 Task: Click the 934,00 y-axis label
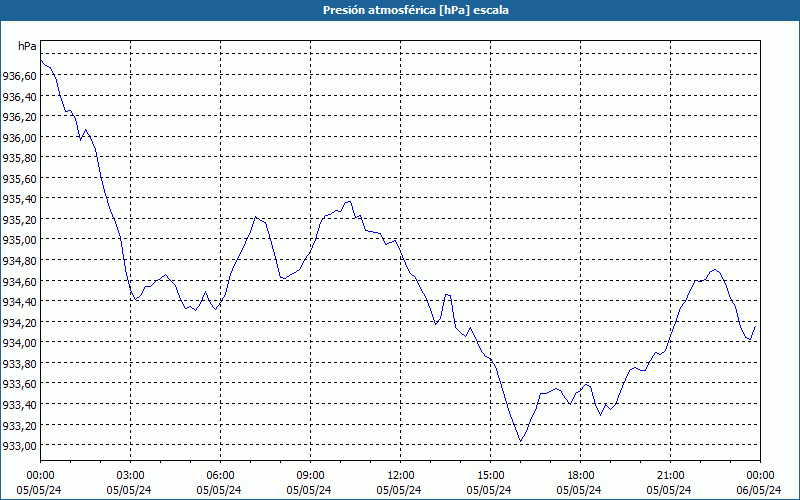point(19,342)
